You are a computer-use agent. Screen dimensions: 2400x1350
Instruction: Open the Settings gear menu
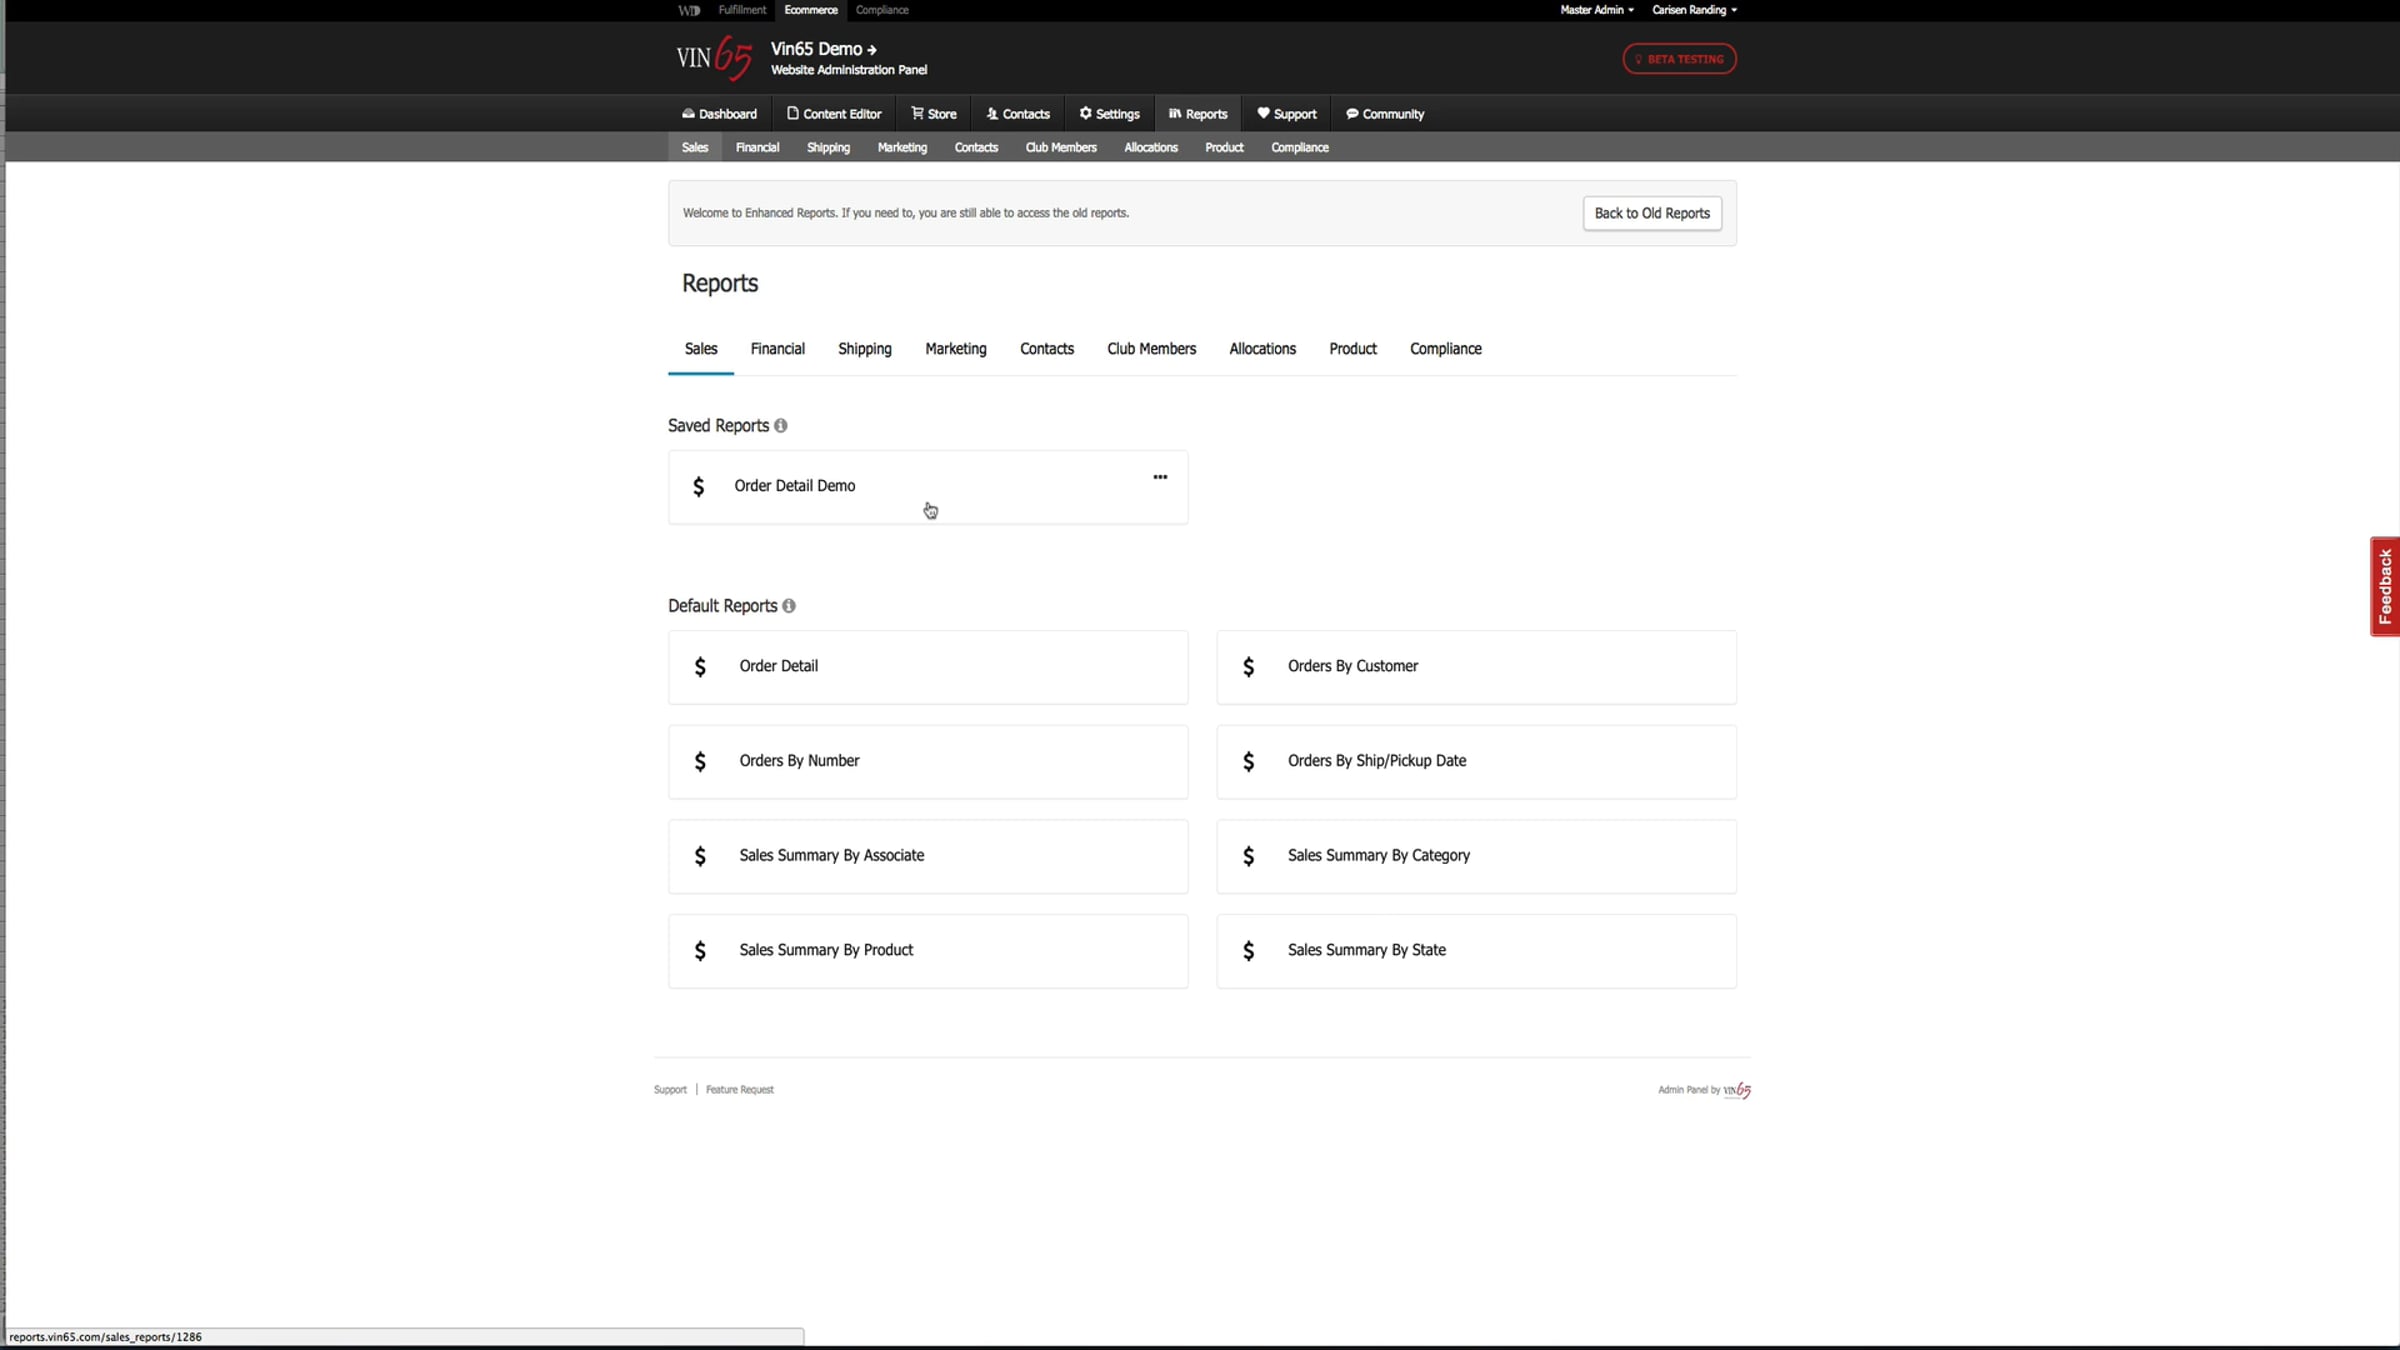[x=1109, y=114]
